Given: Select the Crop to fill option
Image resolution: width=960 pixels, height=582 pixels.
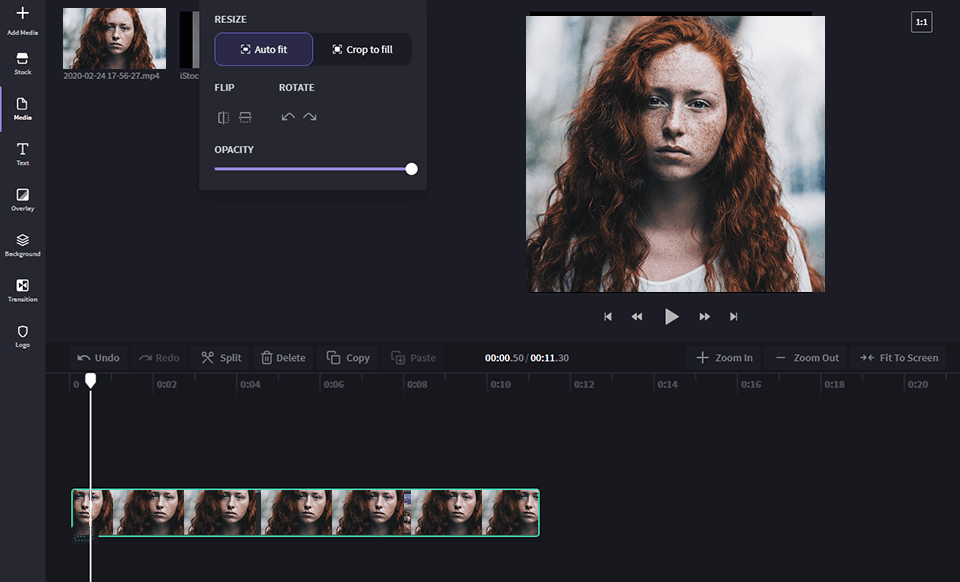Looking at the screenshot, I should 361,49.
